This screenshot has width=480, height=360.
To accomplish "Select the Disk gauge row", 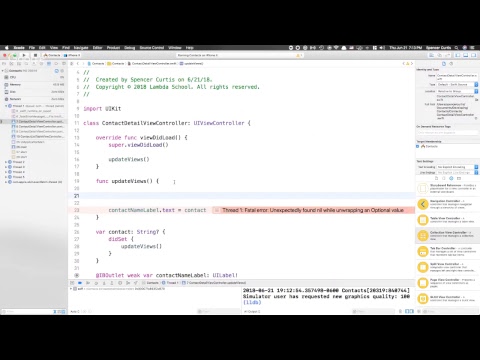I will 34,92.
